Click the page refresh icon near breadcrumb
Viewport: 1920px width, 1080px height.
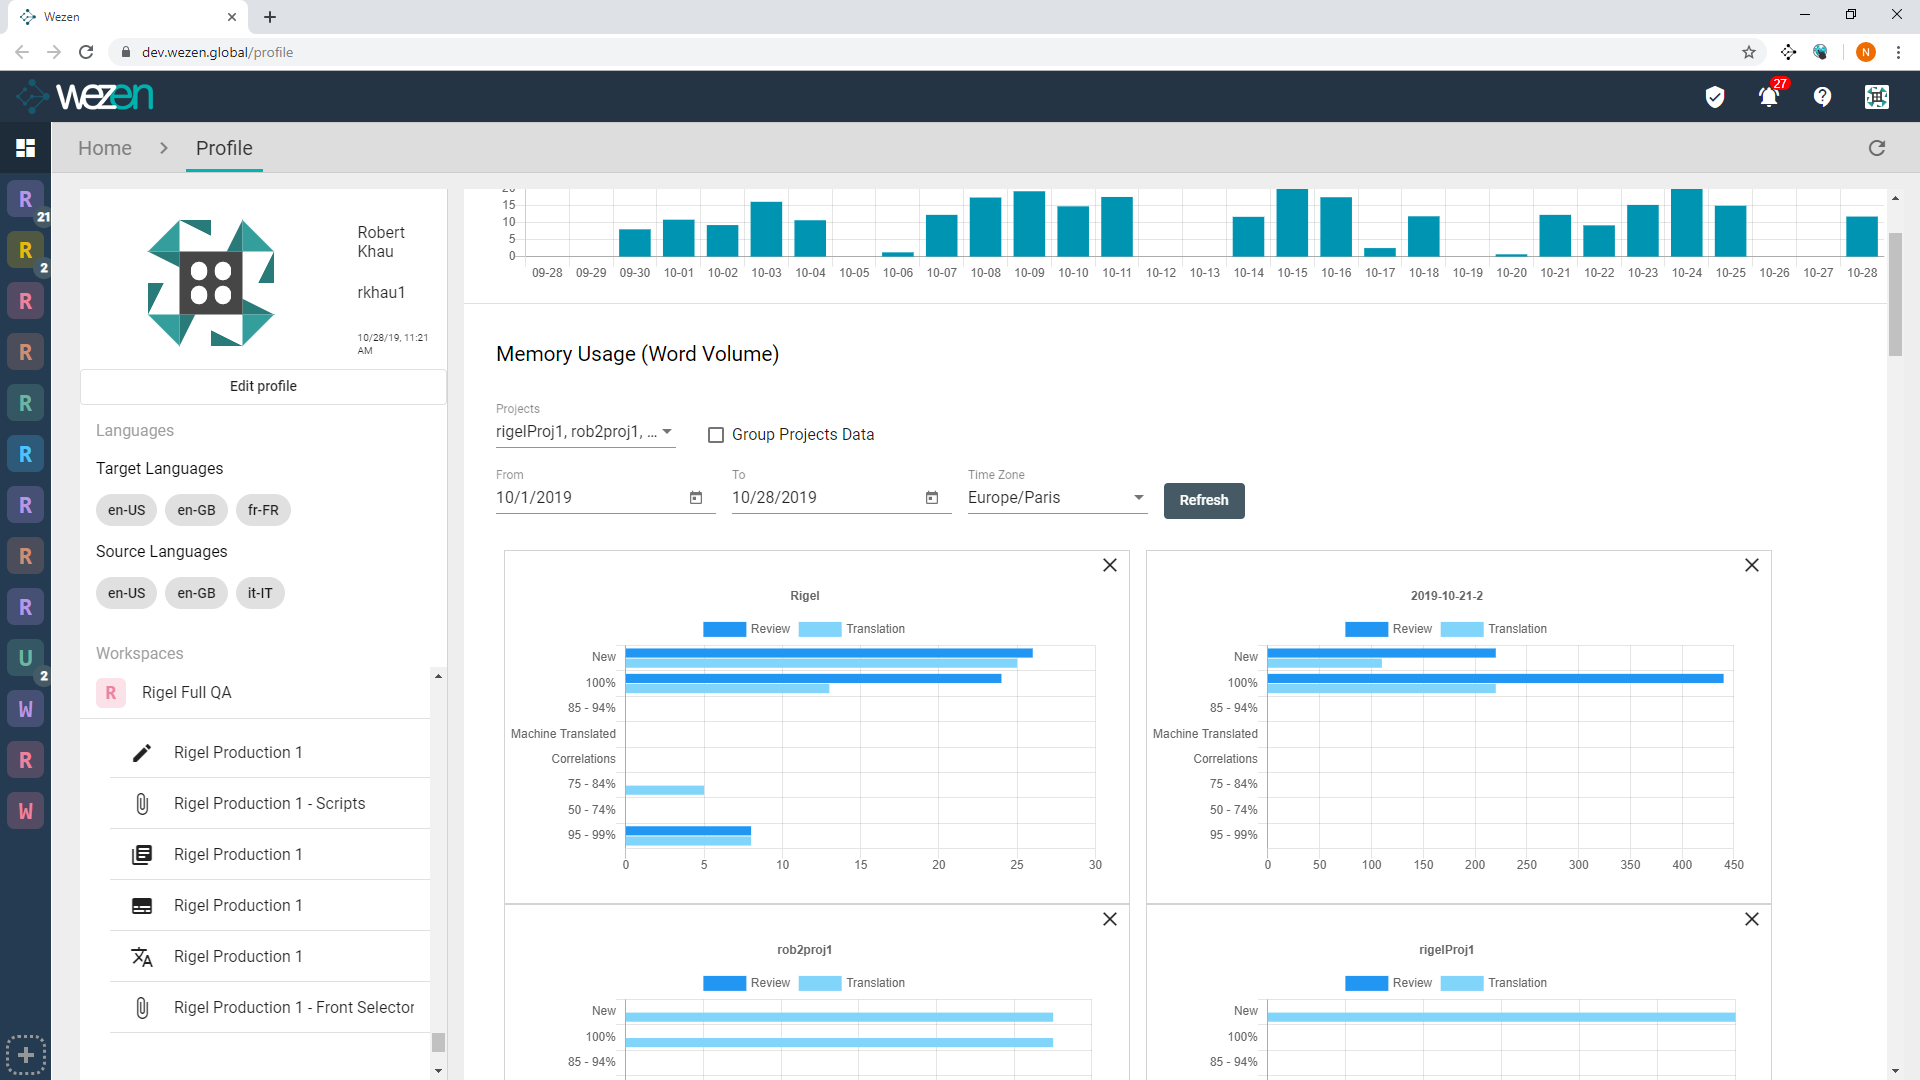(x=1877, y=148)
